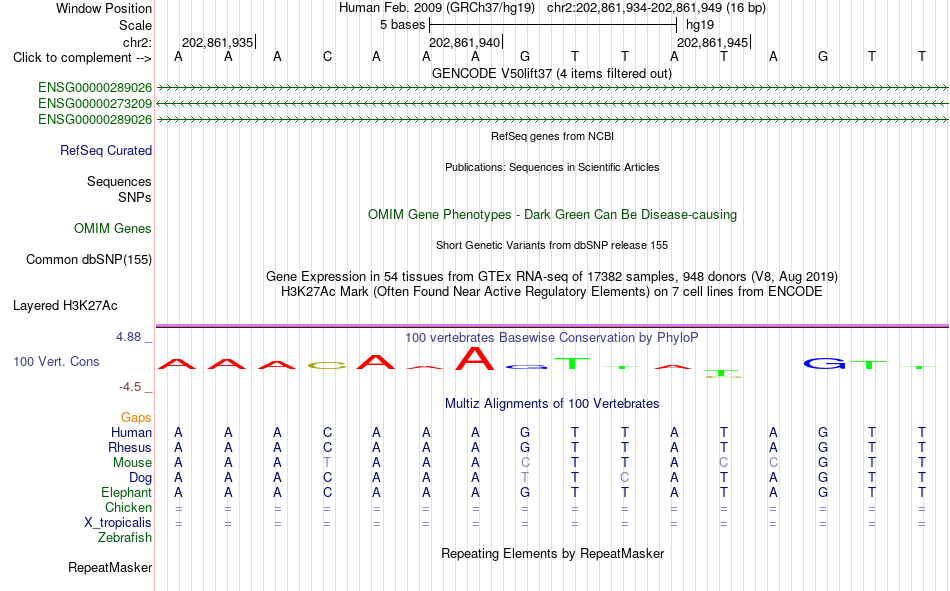Click the Layered H3K27Ac label
Image resolution: width=950 pixels, height=591 pixels.
click(65, 306)
